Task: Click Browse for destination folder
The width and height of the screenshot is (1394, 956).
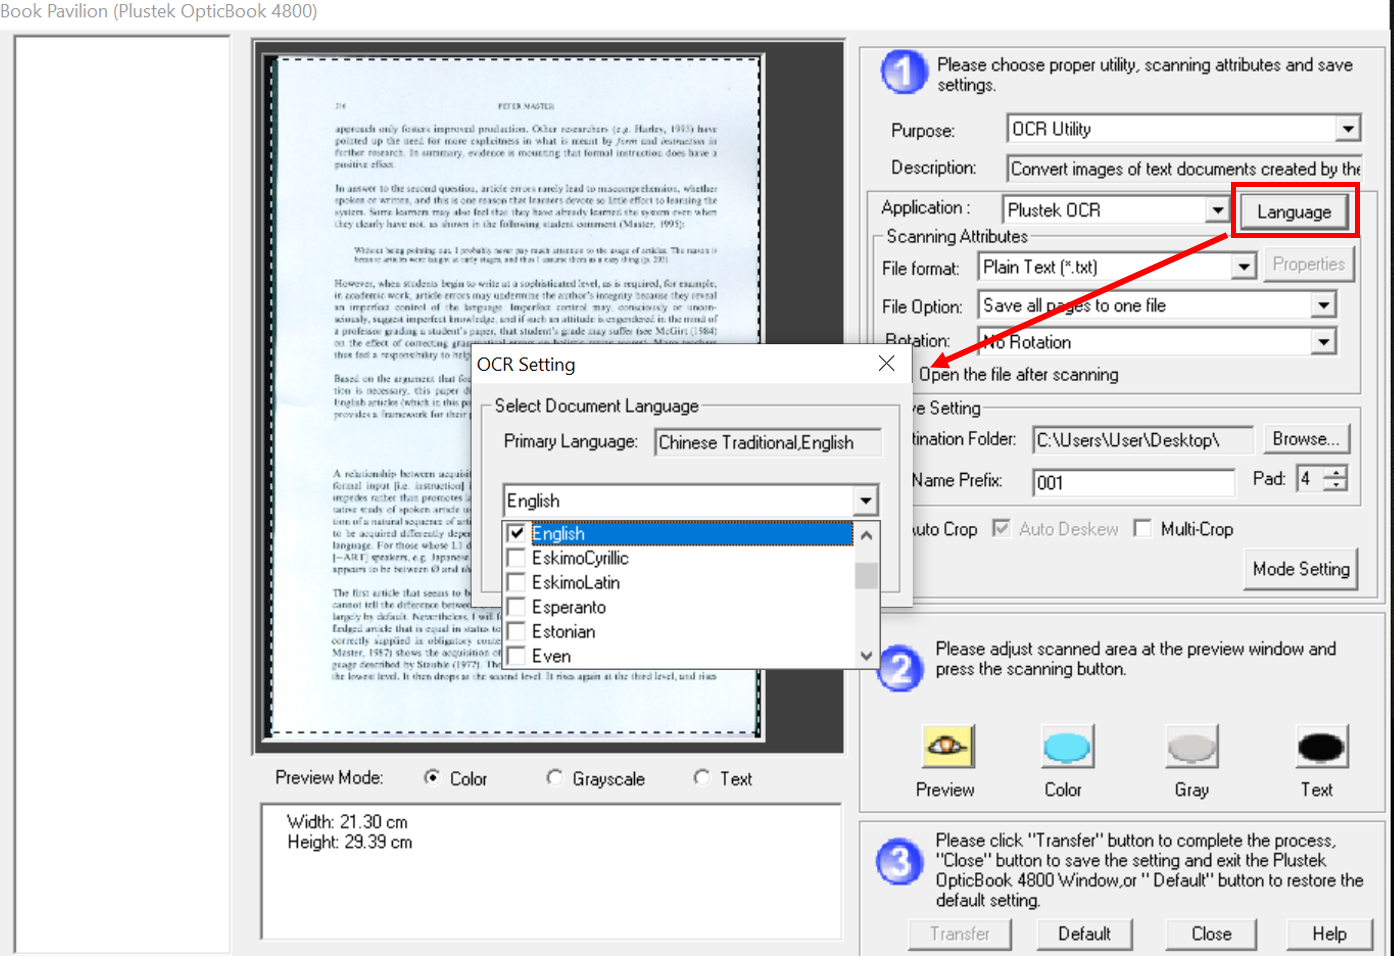Action: pyautogui.click(x=1305, y=439)
